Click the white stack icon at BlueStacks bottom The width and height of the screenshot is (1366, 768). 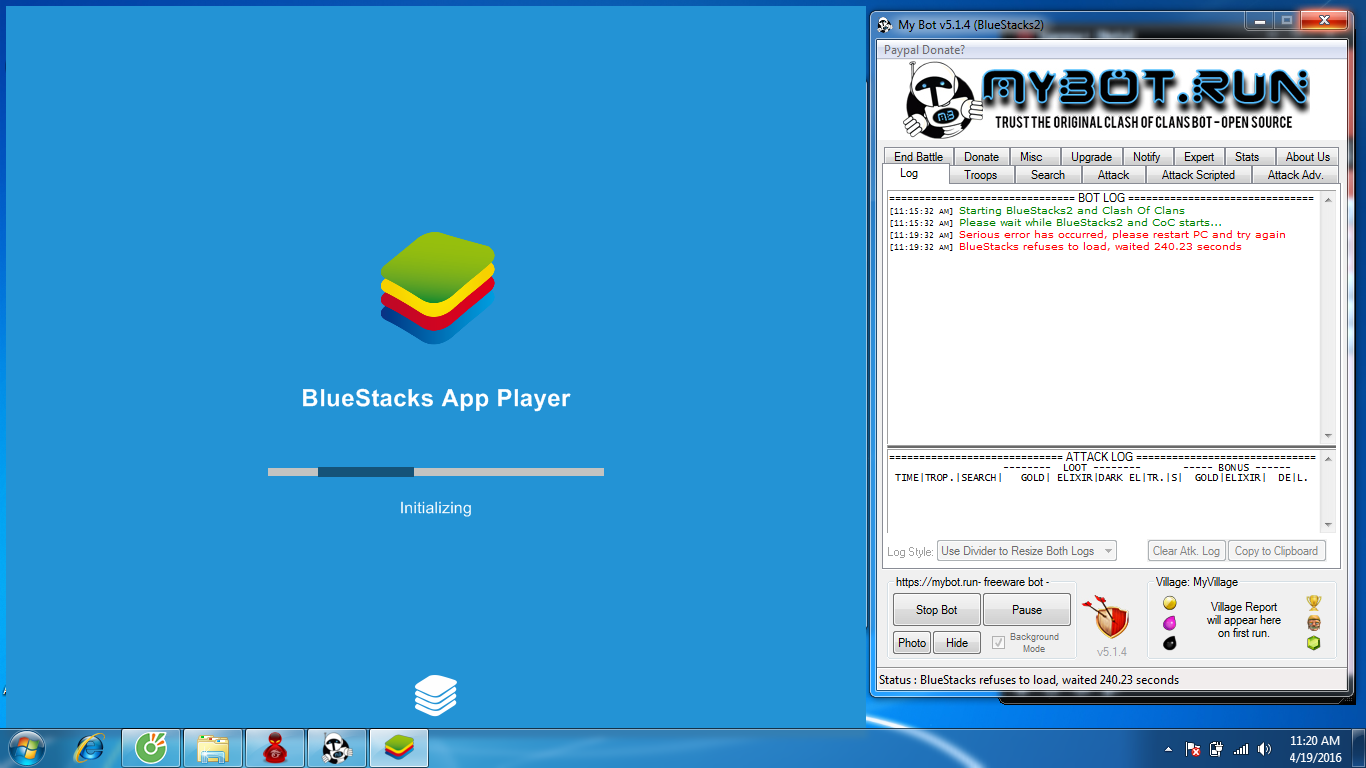436,695
